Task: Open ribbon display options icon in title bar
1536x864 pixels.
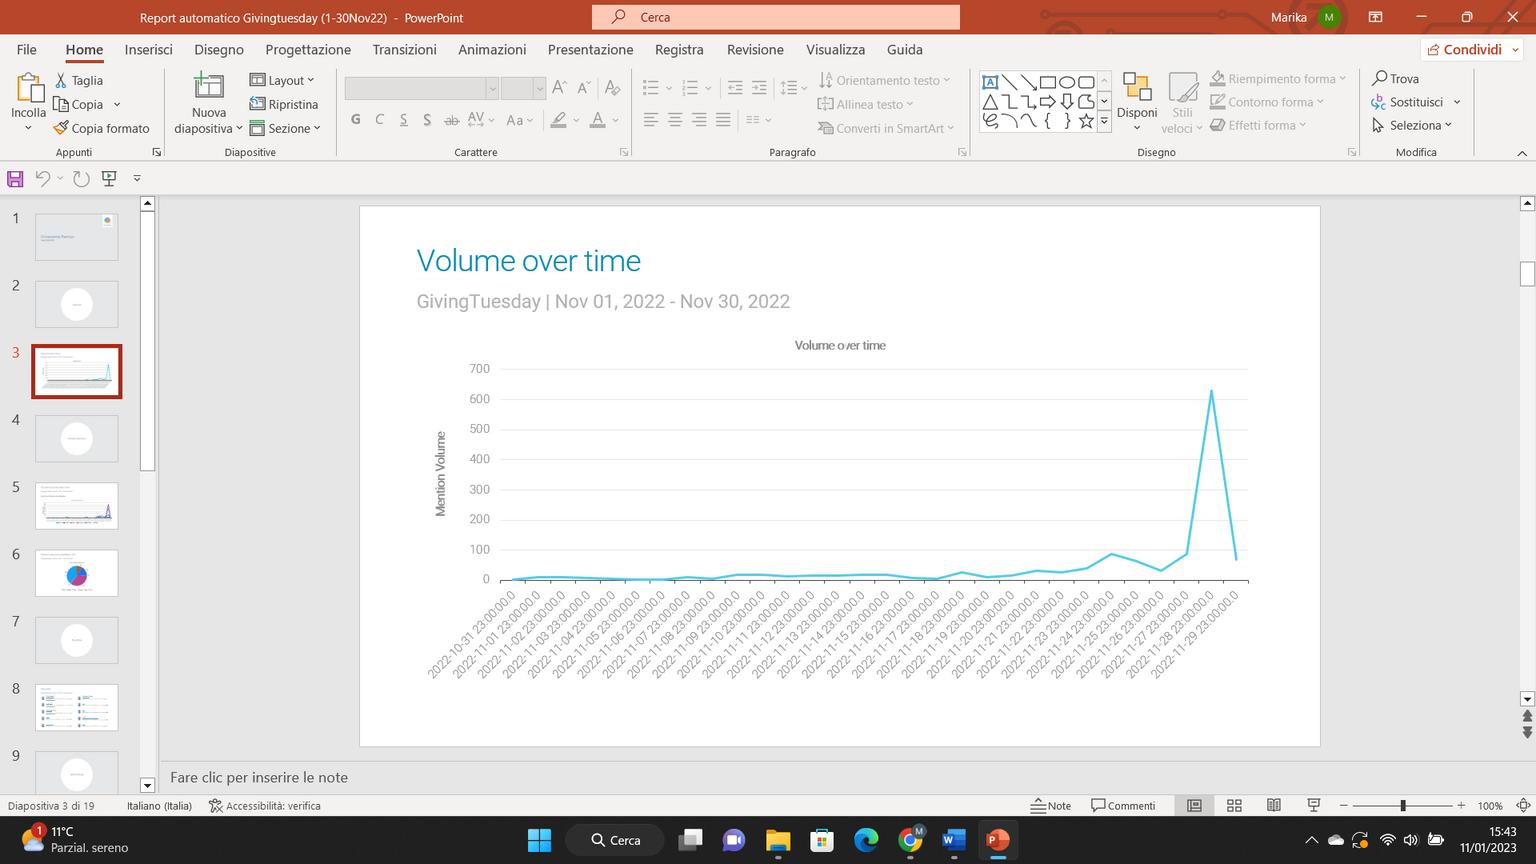Action: (1375, 17)
